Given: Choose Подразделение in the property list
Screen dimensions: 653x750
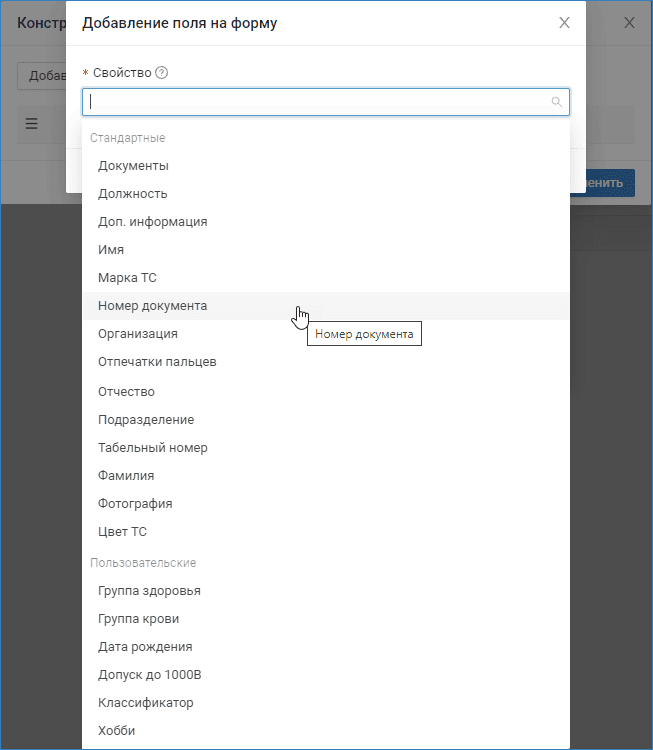Looking at the screenshot, I should pyautogui.click(x=146, y=420).
